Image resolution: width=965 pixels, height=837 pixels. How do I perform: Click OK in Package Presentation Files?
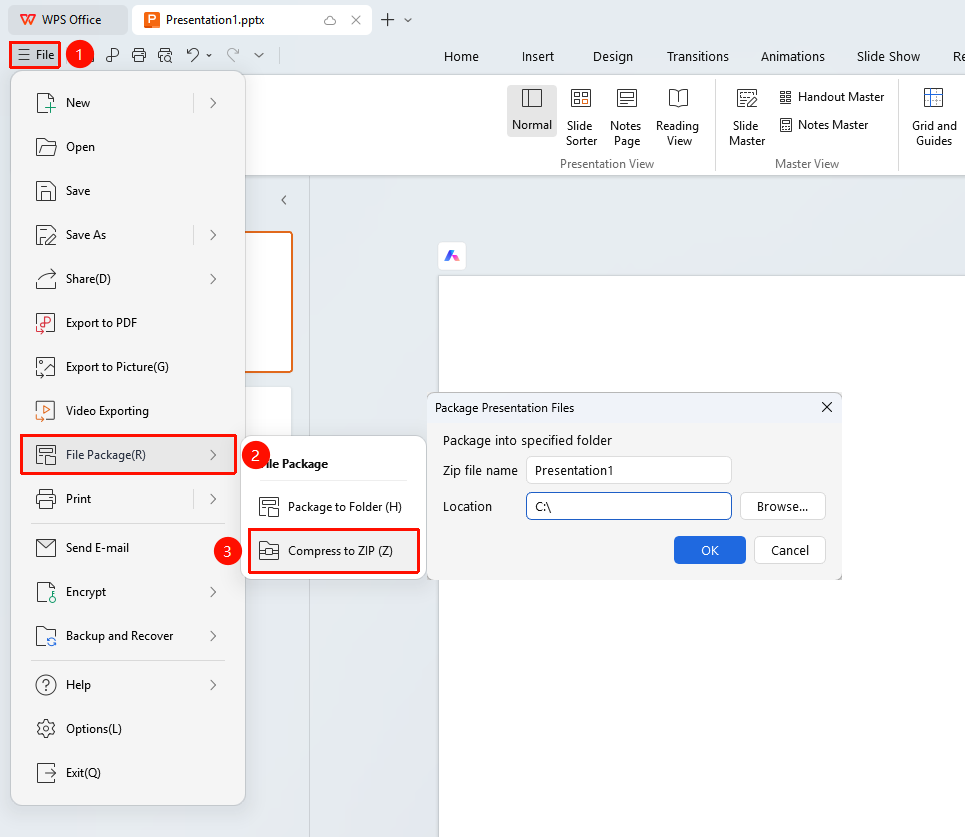point(710,550)
